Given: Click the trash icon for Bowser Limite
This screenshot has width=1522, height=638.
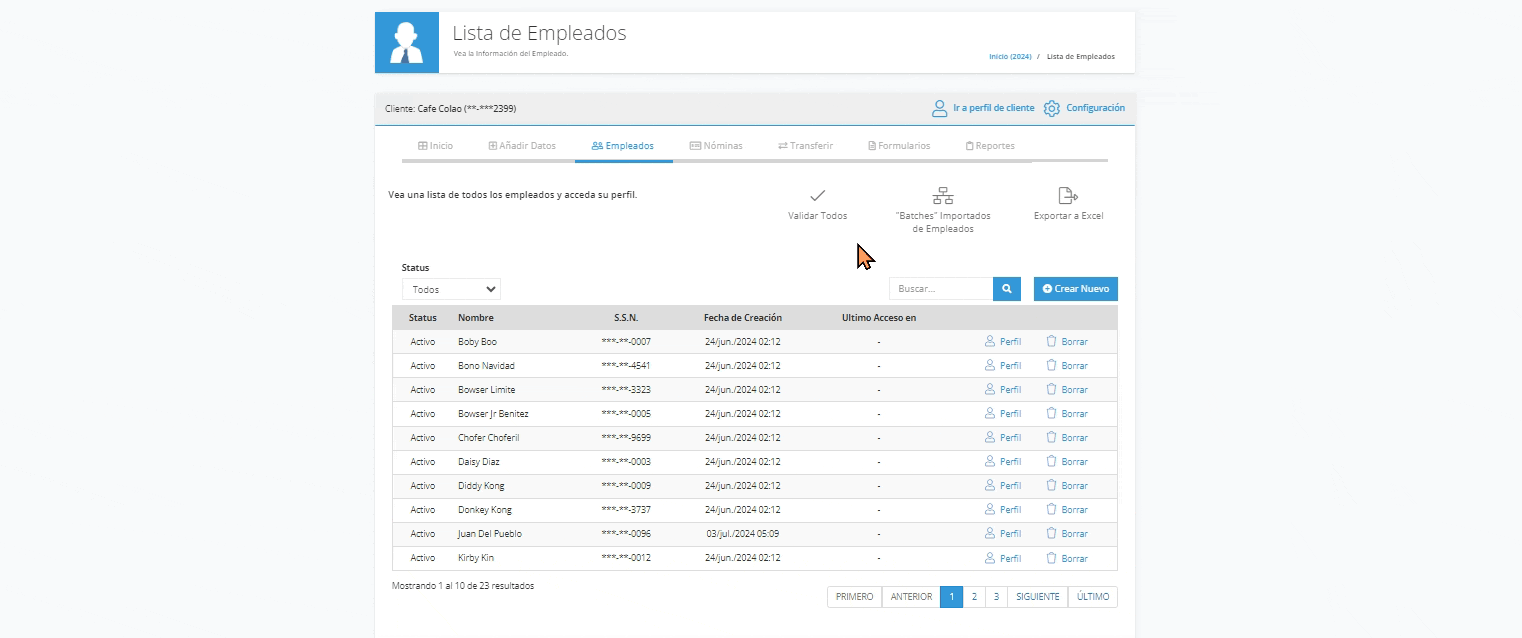Looking at the screenshot, I should [x=1051, y=389].
